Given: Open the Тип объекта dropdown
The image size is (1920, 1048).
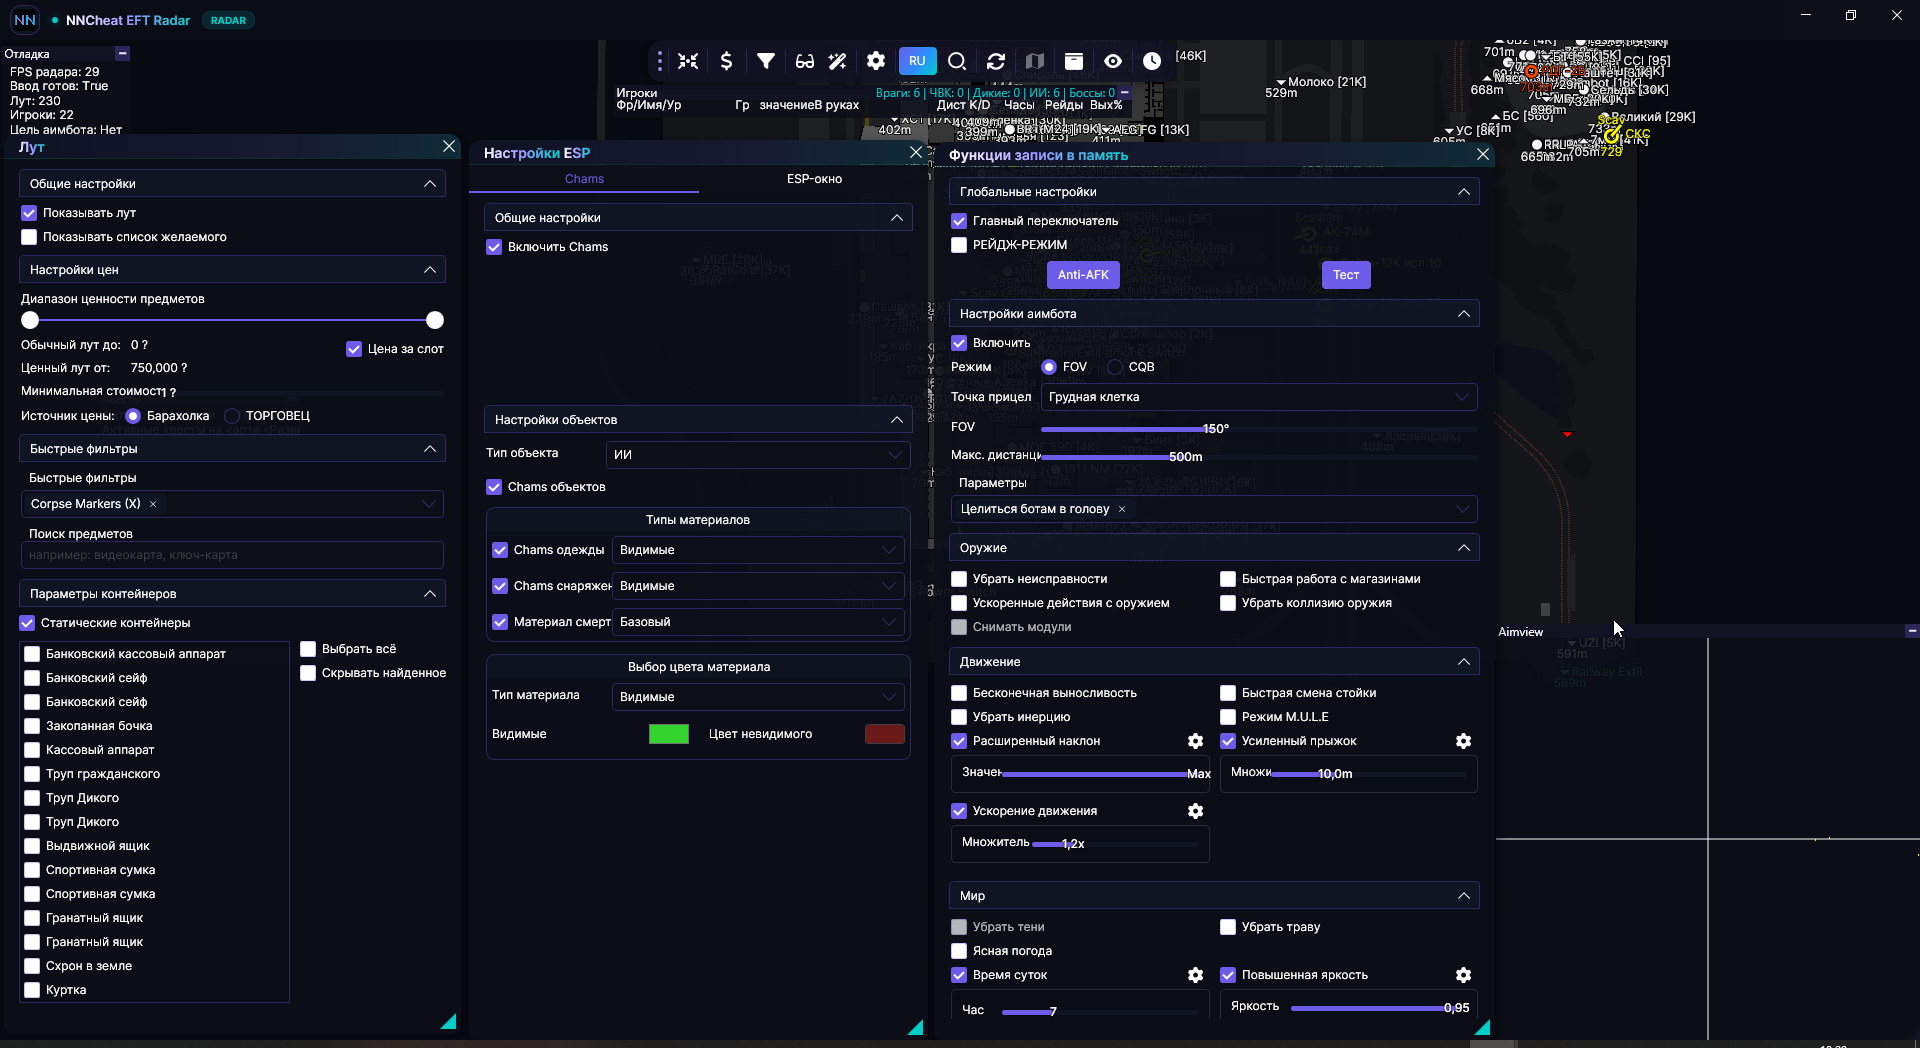Looking at the screenshot, I should tap(758, 454).
